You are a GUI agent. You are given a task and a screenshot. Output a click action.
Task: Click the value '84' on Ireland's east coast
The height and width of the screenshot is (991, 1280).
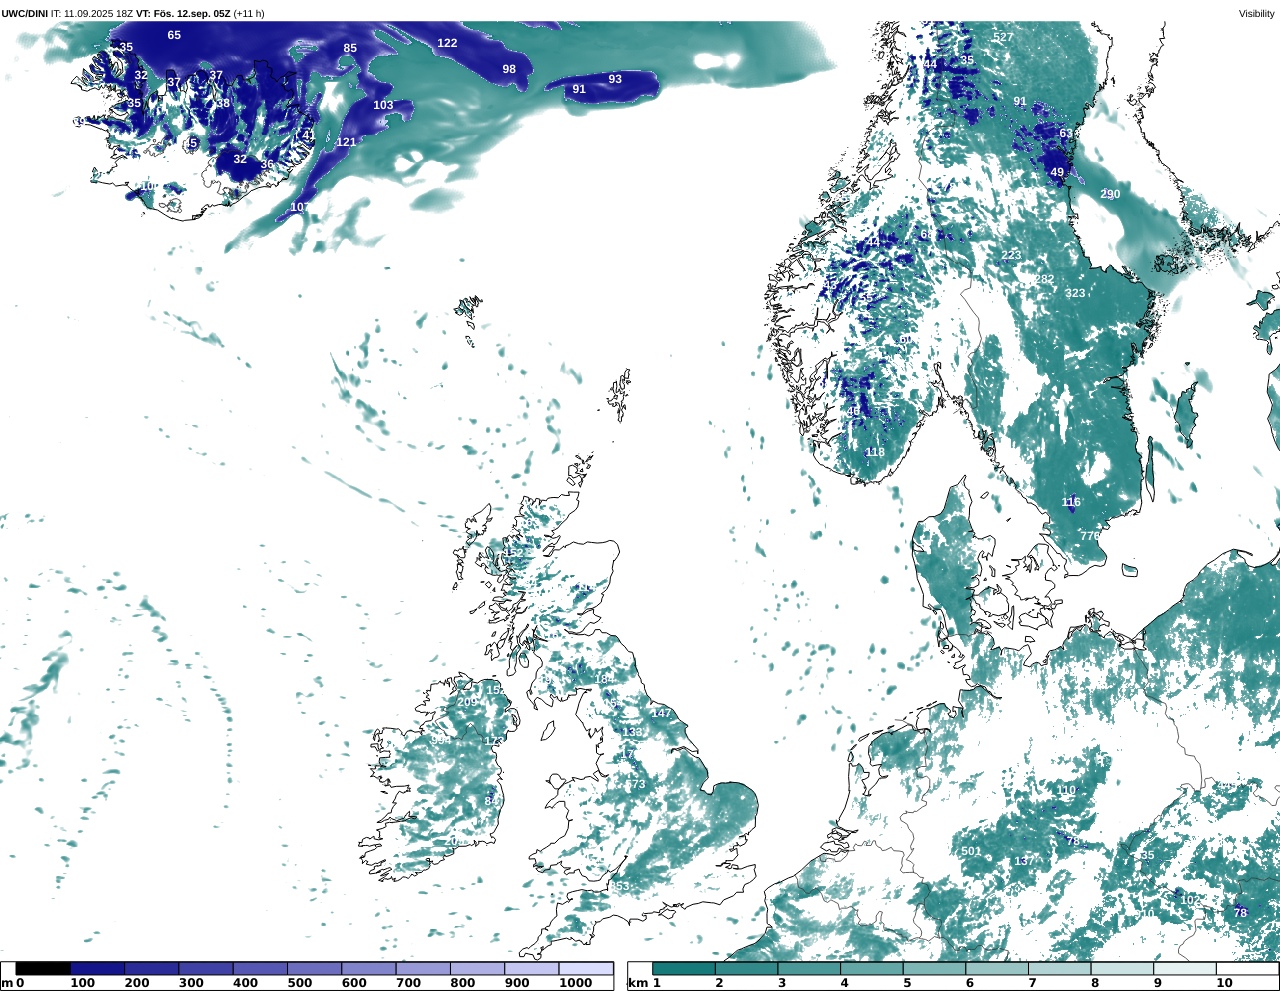tap(492, 801)
